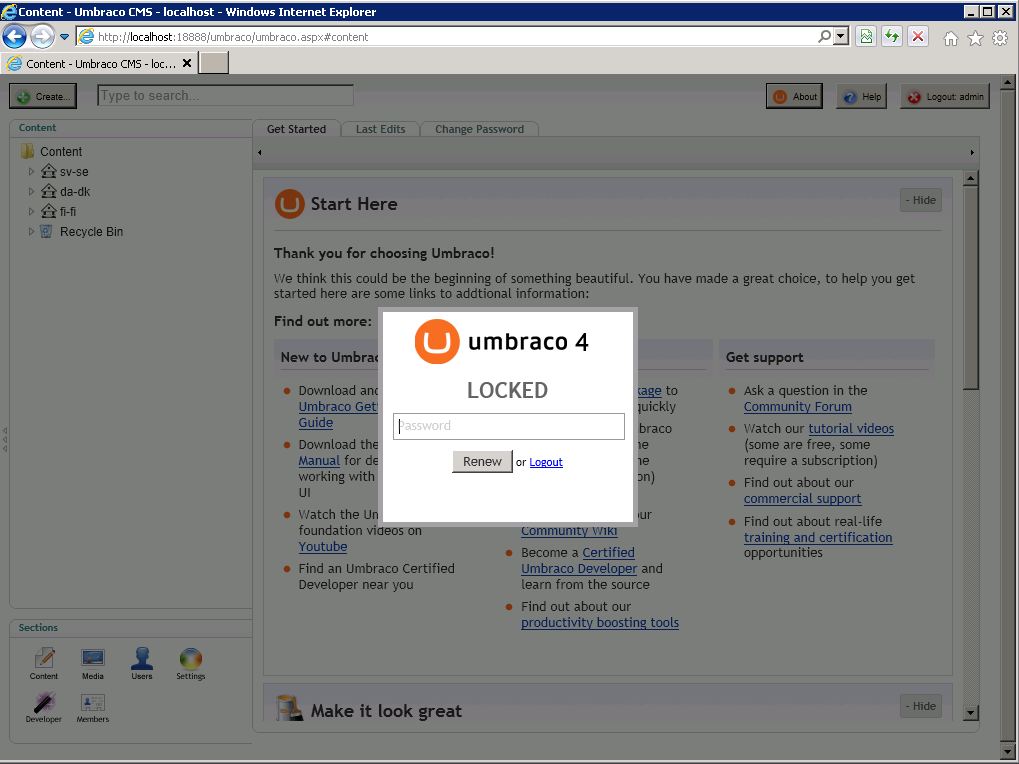Expand the Recycle Bin node
Screen dimensions: 1019x764
[x=31, y=231]
